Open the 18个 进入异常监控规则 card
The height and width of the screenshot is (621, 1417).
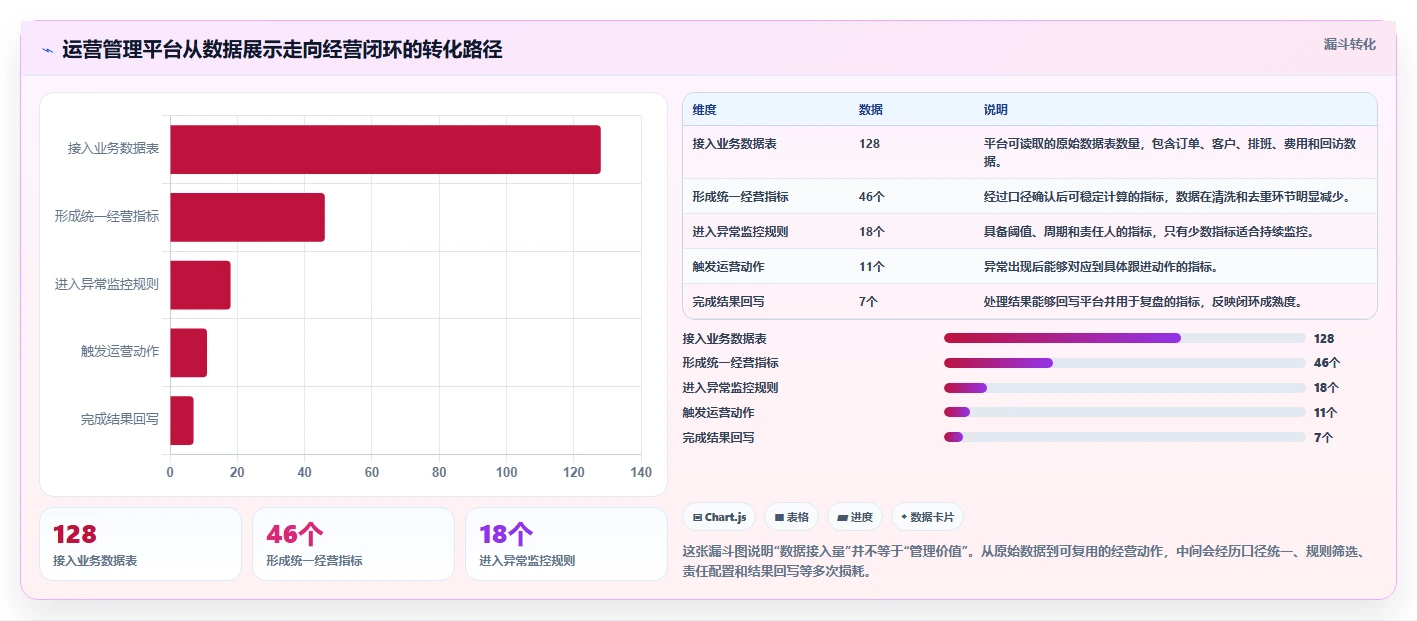(x=566, y=544)
